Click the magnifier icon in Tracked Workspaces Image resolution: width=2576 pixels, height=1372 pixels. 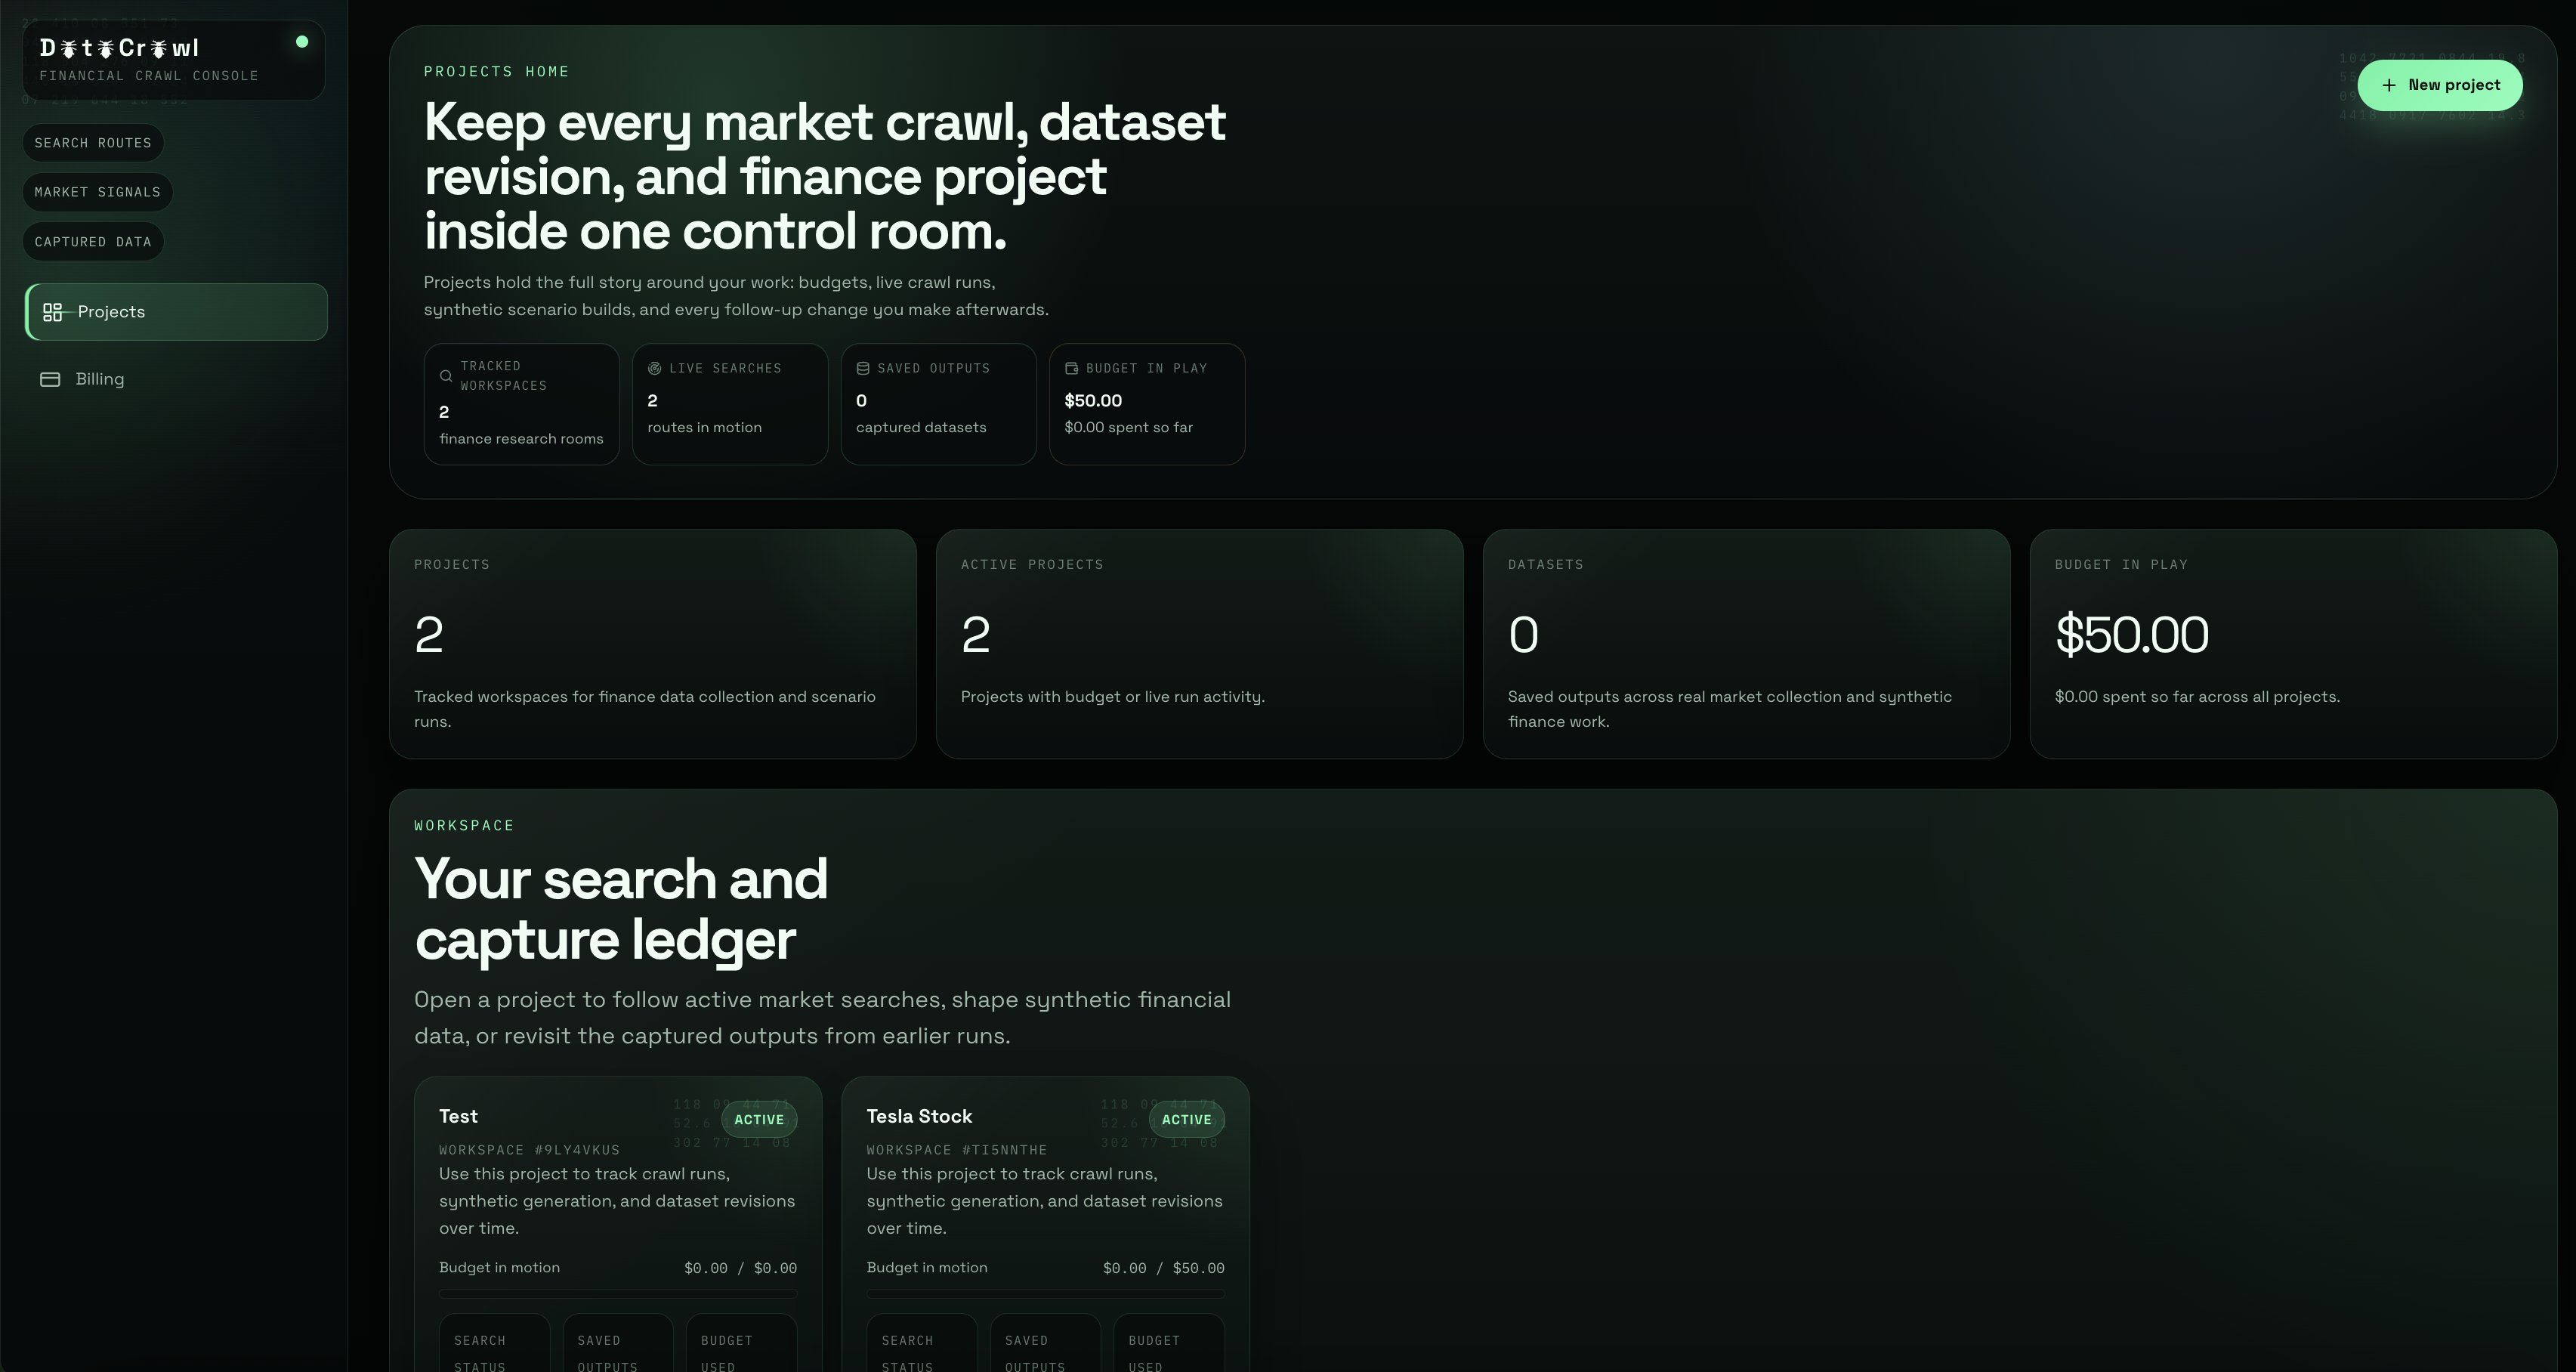[446, 376]
